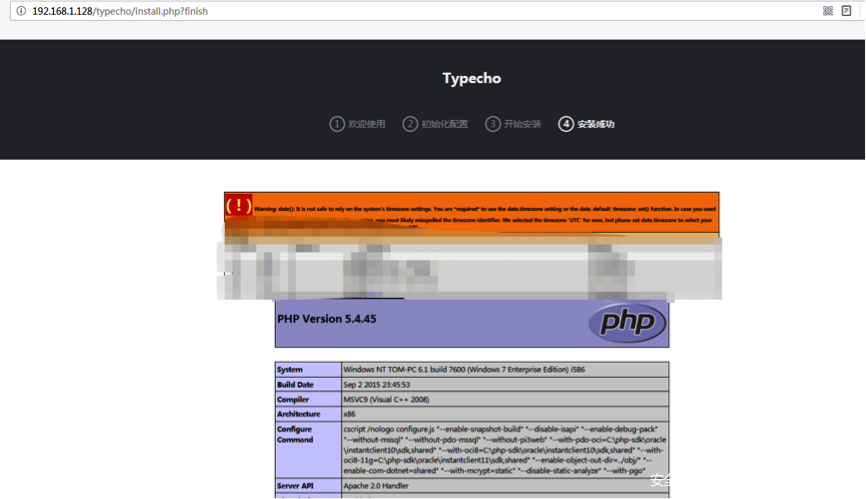Select step 1 欢迎使用
866x499 pixels.
pos(357,124)
